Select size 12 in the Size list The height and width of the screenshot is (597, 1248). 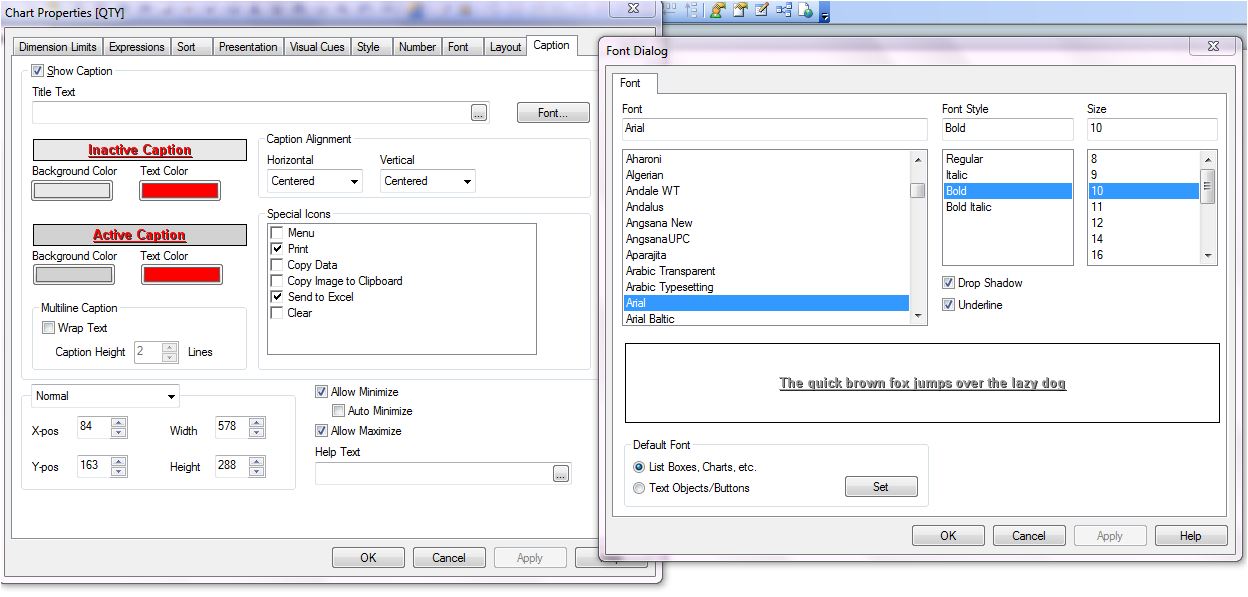tap(1144, 223)
